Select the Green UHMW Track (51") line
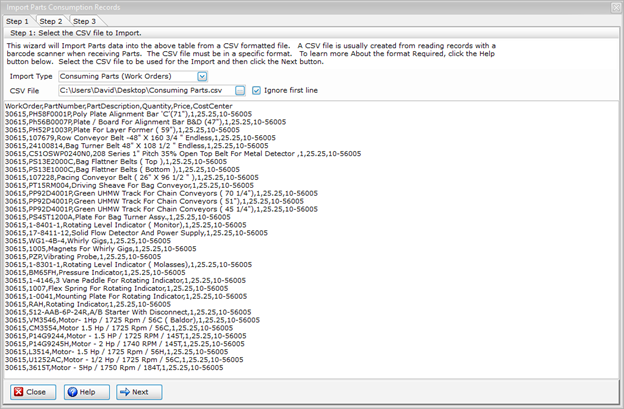Viewport: 624px width, 409px height. [x=154, y=202]
